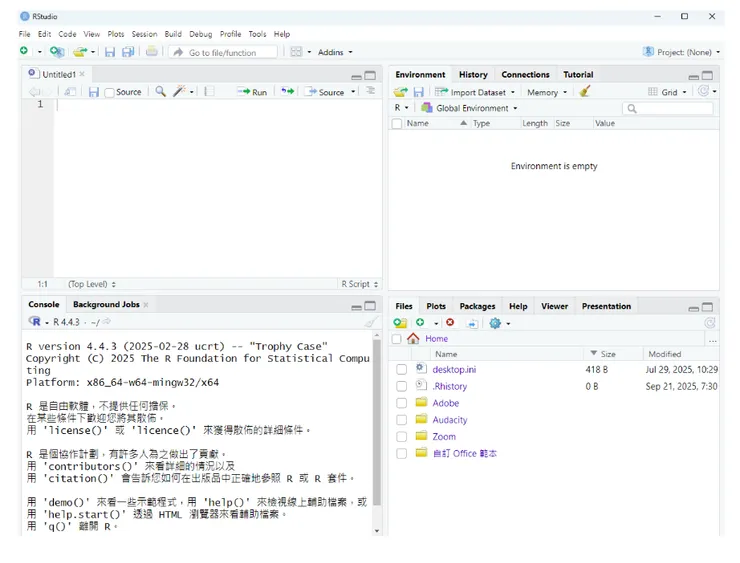Open workspace panes layout icon
Viewport: 740px width, 563px height.
pyautogui.click(x=296, y=52)
